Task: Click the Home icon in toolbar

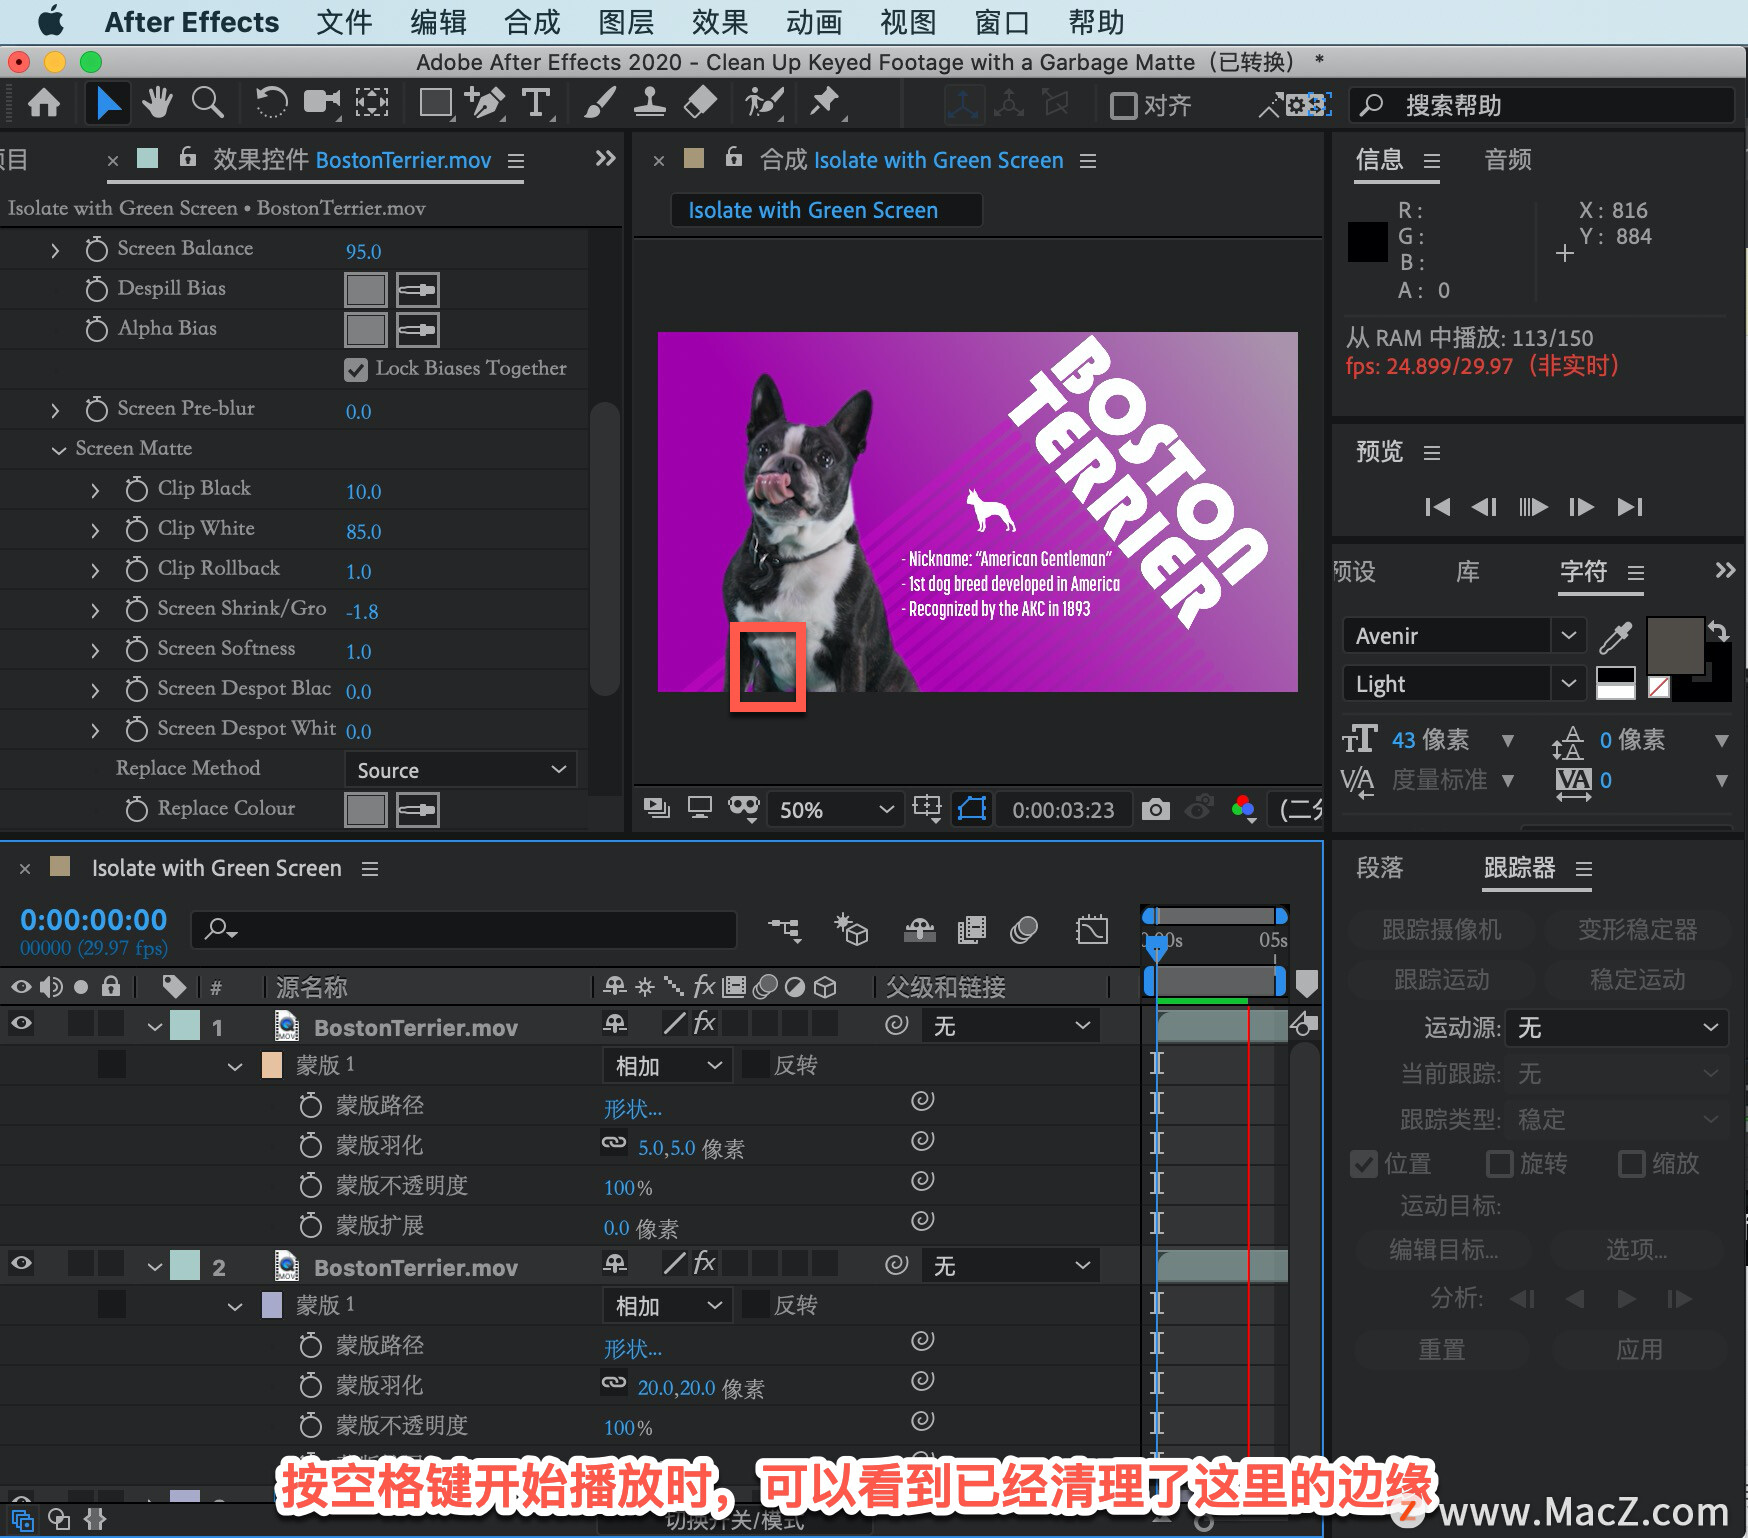Action: click(43, 103)
